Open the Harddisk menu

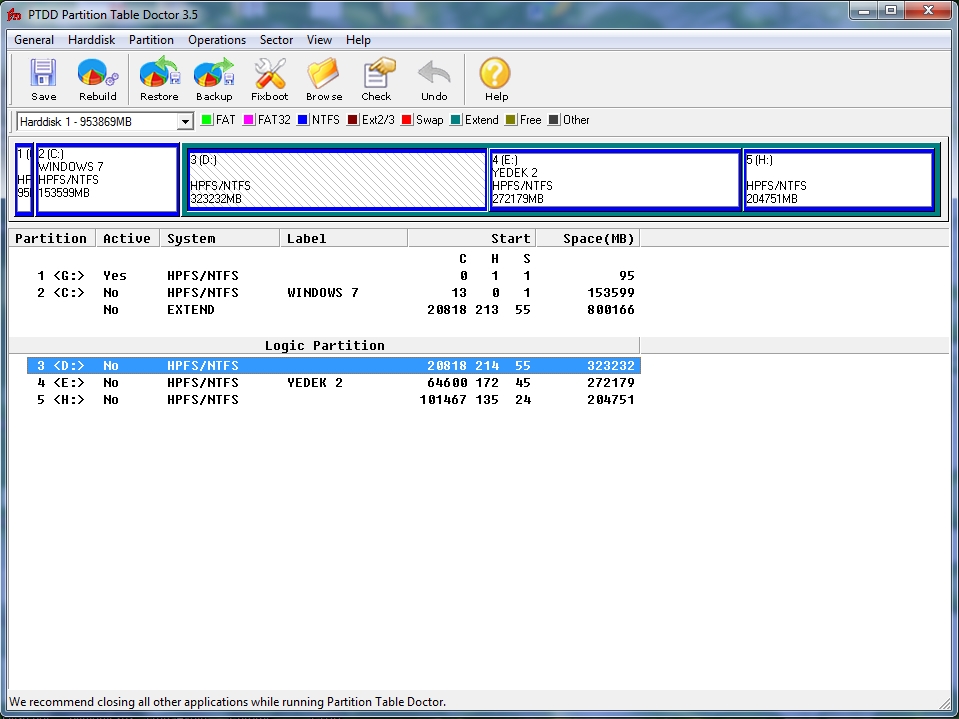pyautogui.click(x=91, y=40)
